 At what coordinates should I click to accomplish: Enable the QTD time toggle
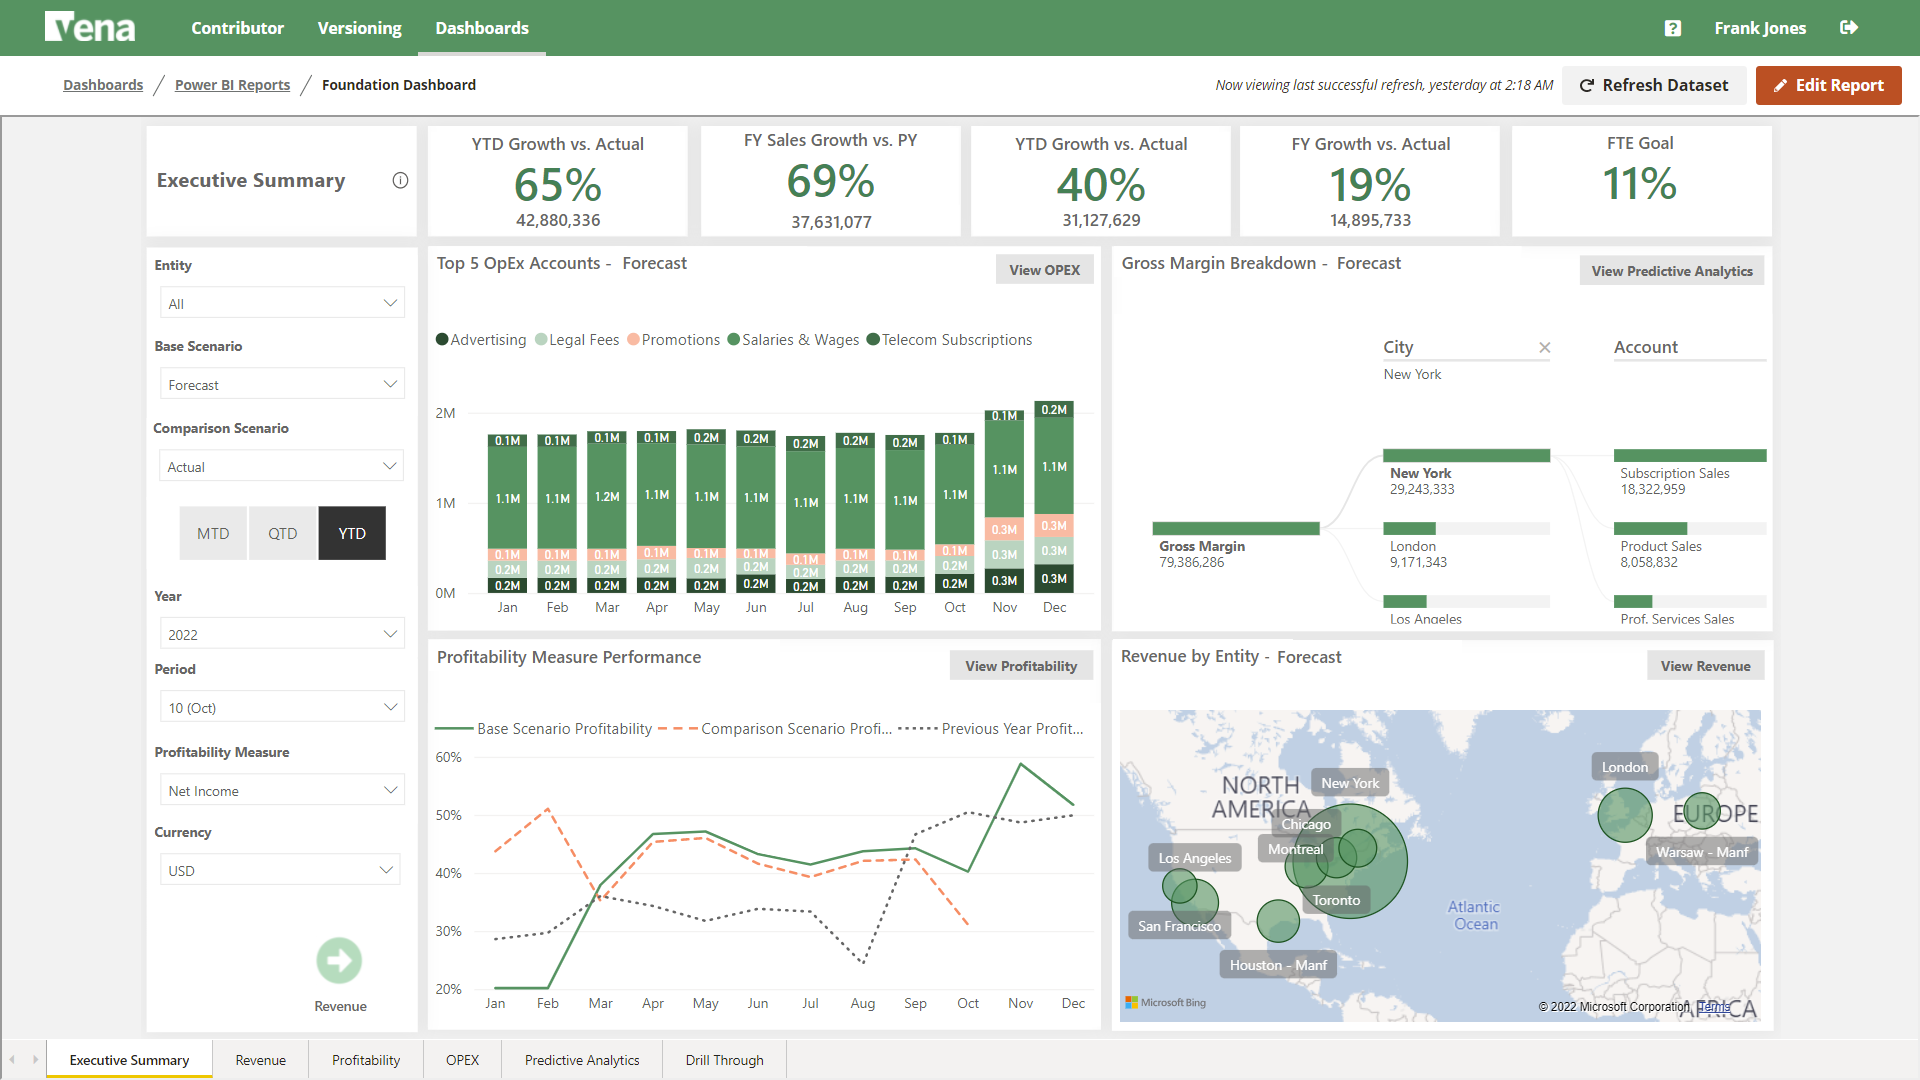tap(282, 533)
